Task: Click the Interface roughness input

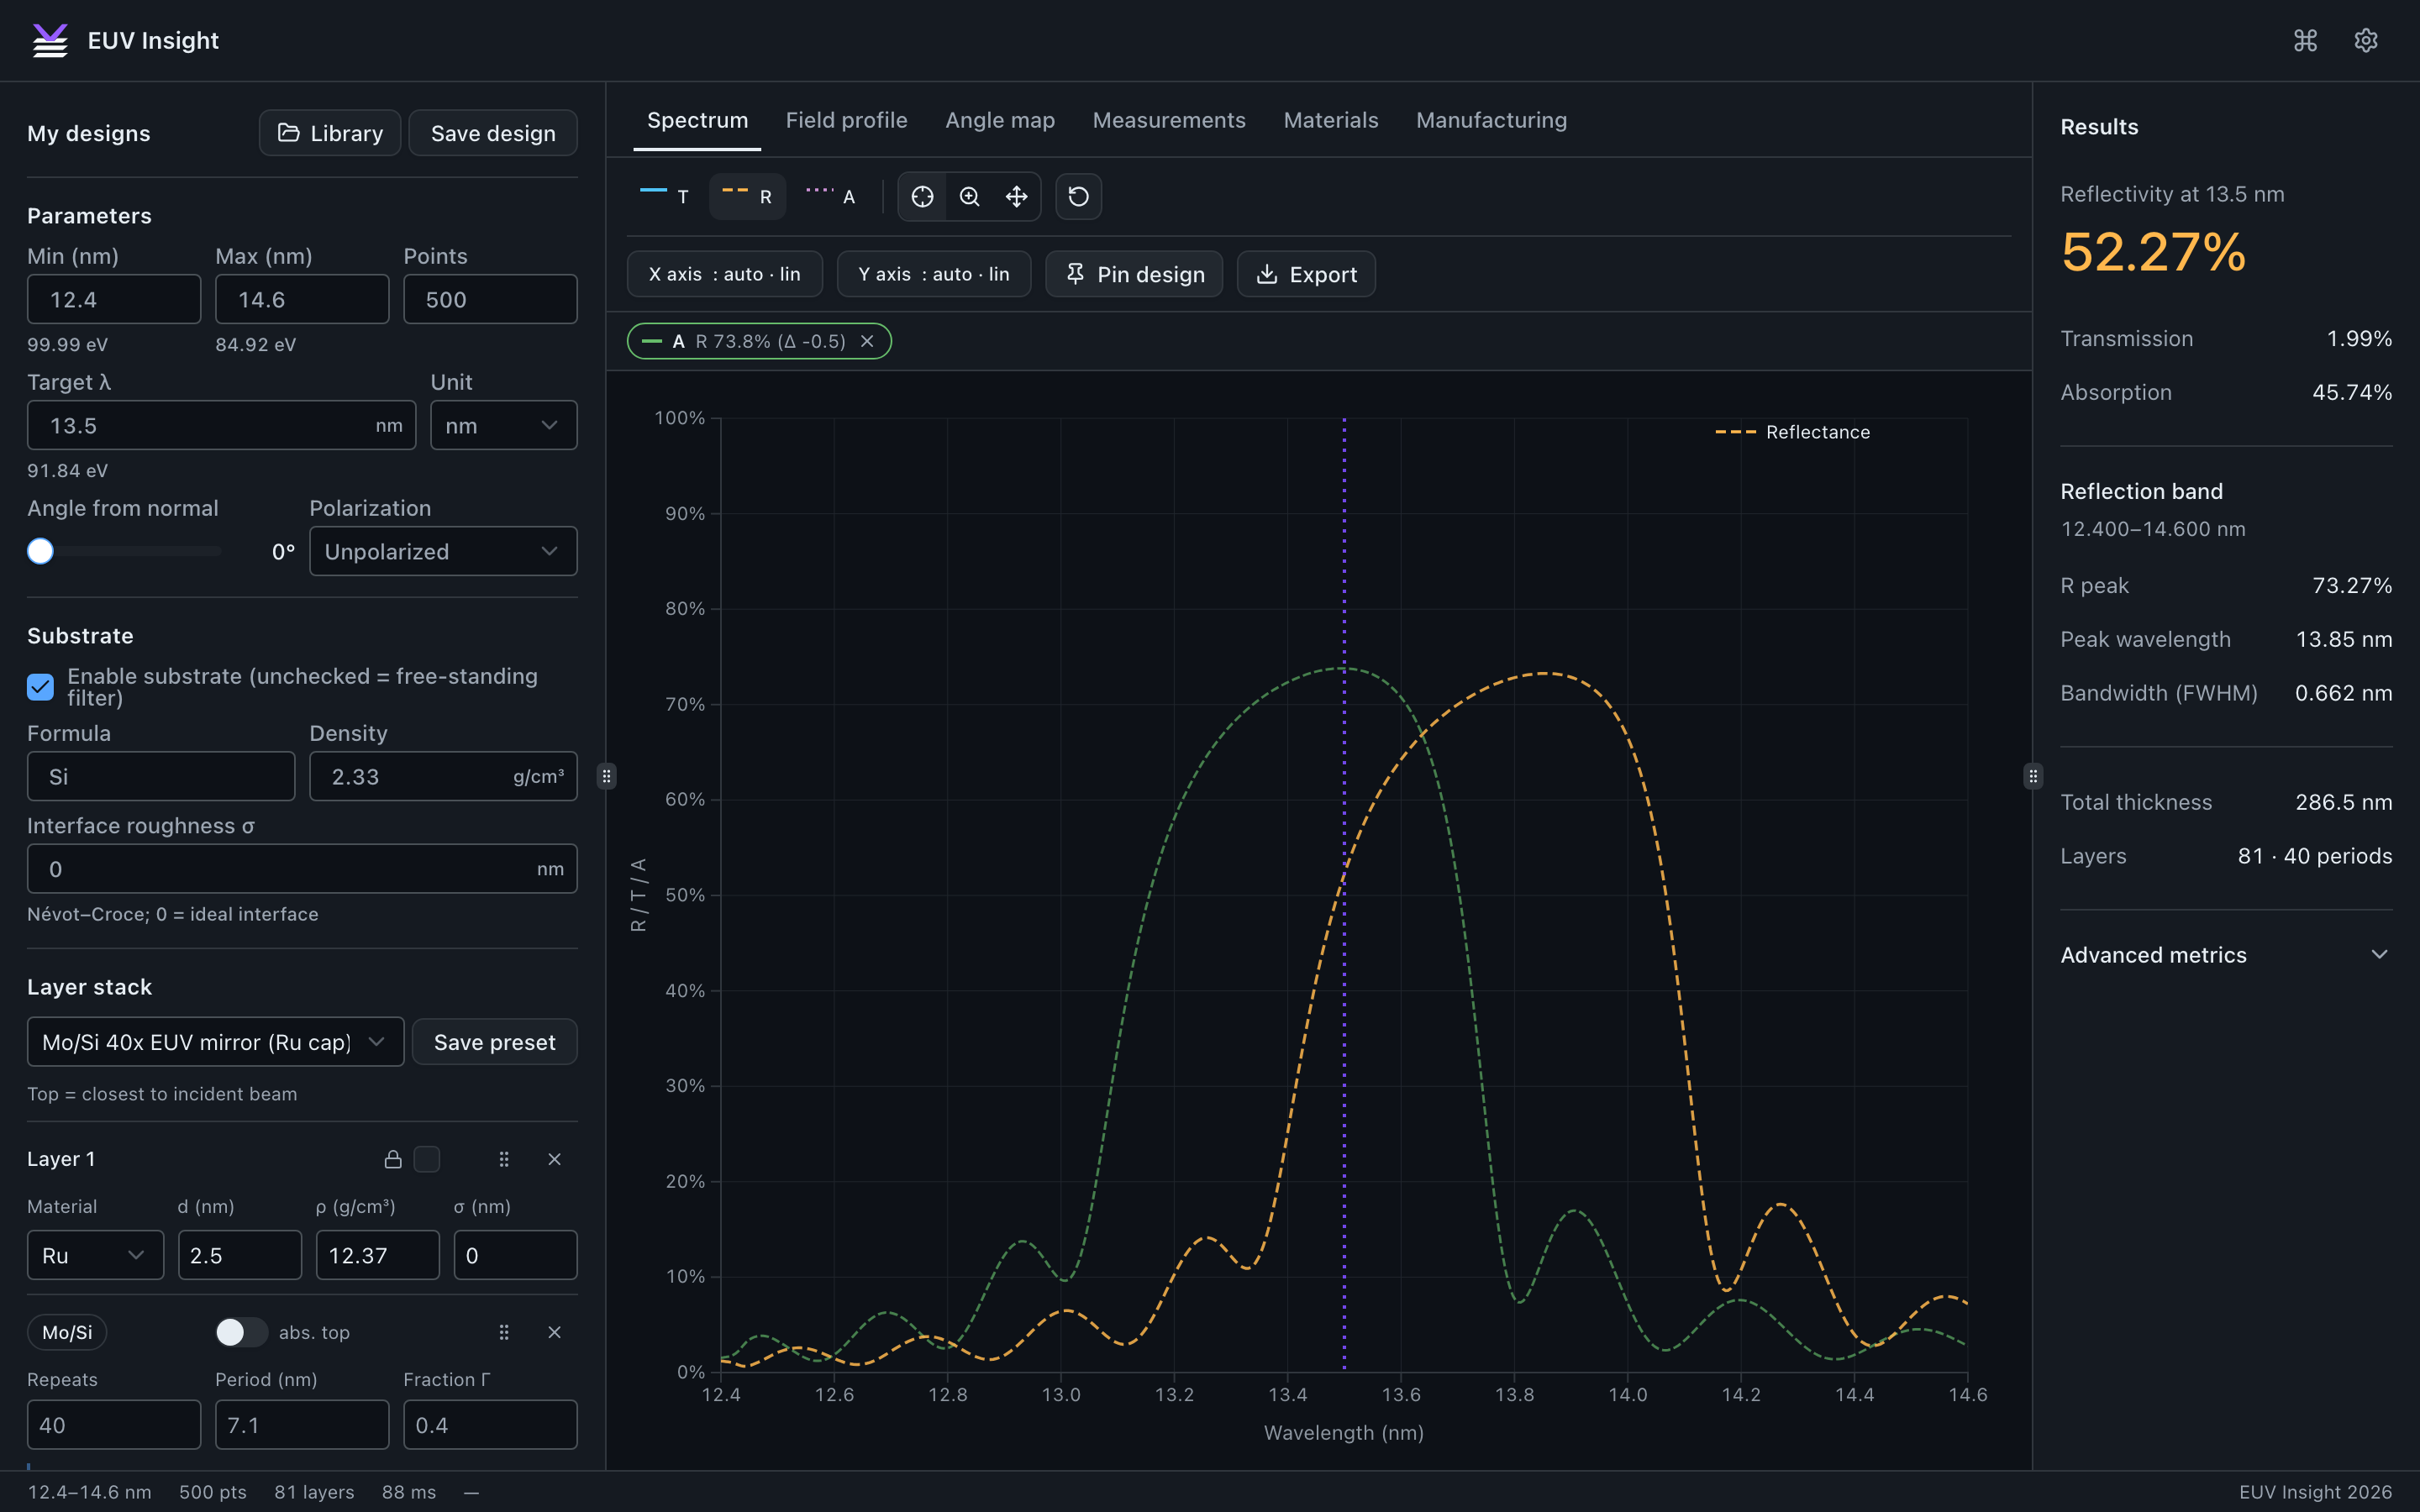Action: [x=302, y=869]
